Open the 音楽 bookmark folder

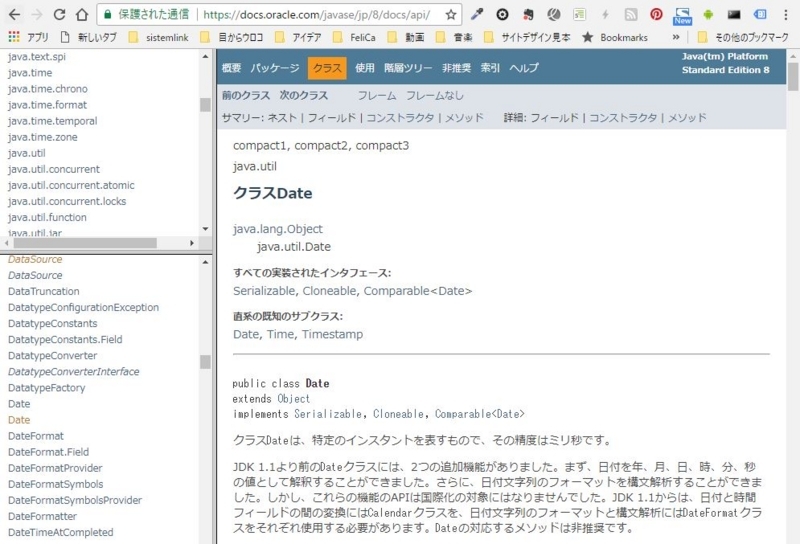(x=454, y=37)
